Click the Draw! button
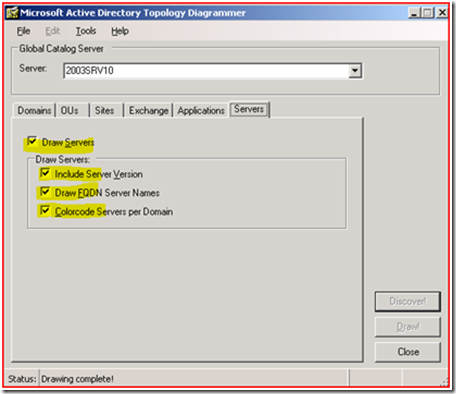456x394 pixels. pos(408,327)
